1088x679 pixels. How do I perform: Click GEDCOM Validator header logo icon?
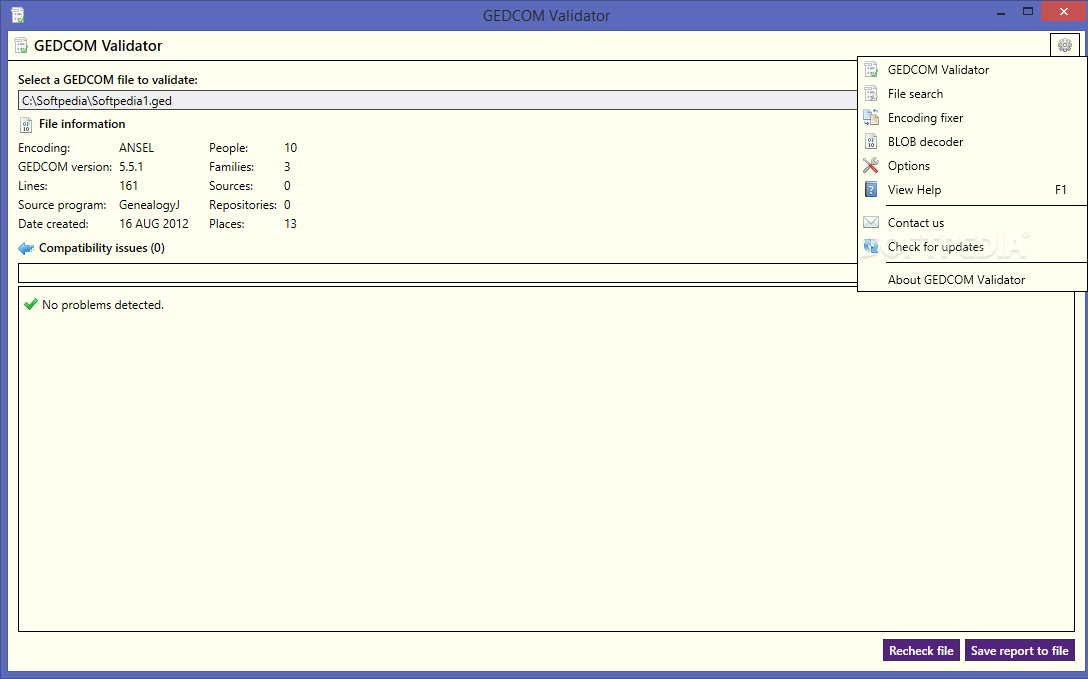[x=21, y=46]
